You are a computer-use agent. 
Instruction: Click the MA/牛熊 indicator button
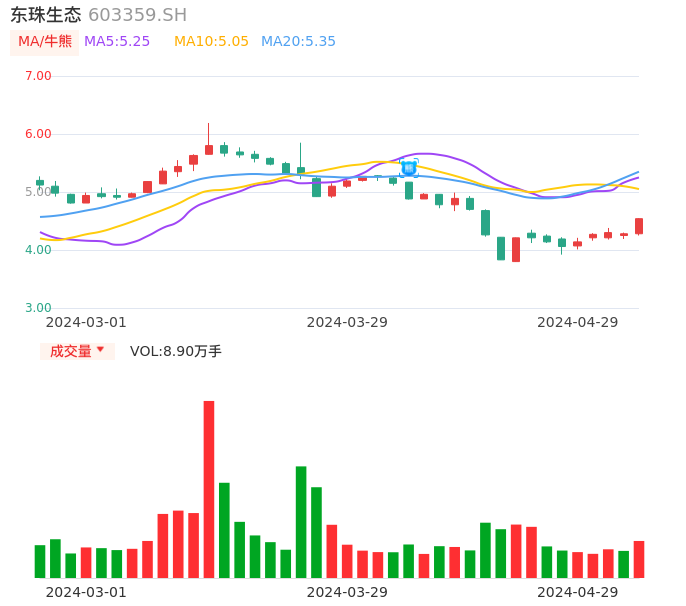coord(45,42)
